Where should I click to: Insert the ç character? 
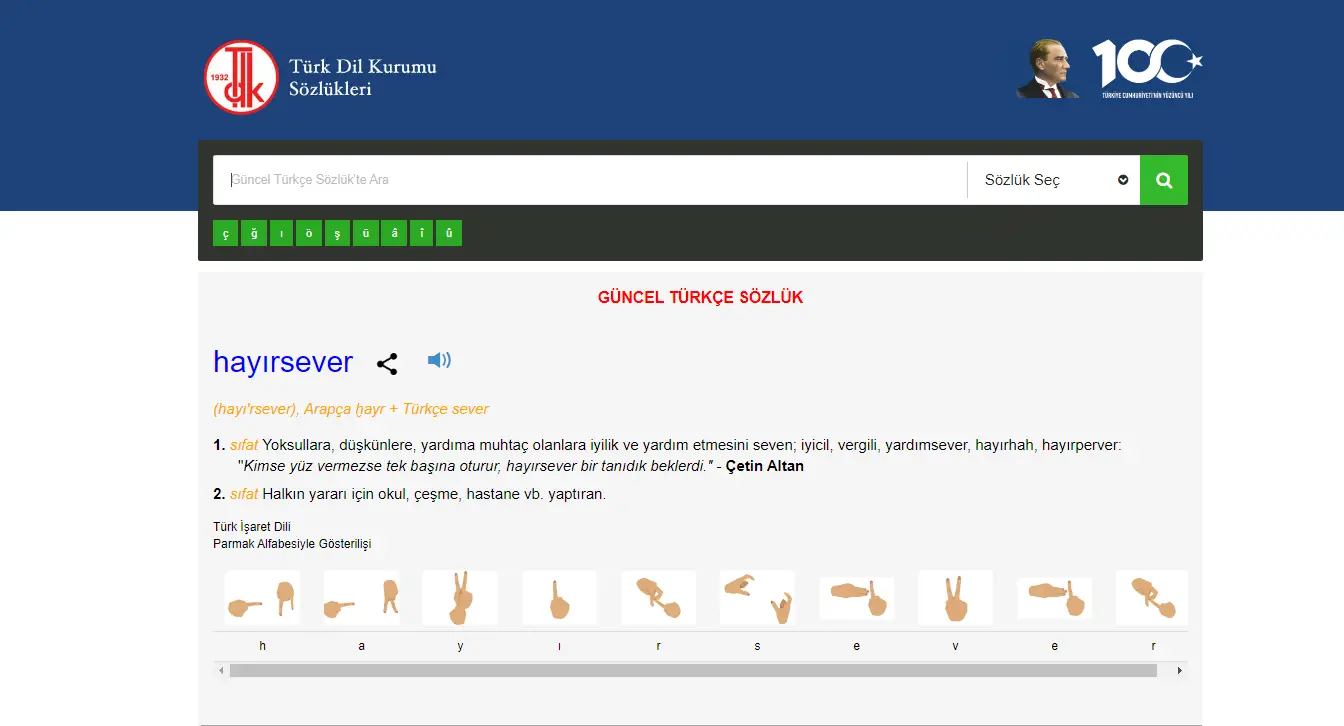pos(226,233)
